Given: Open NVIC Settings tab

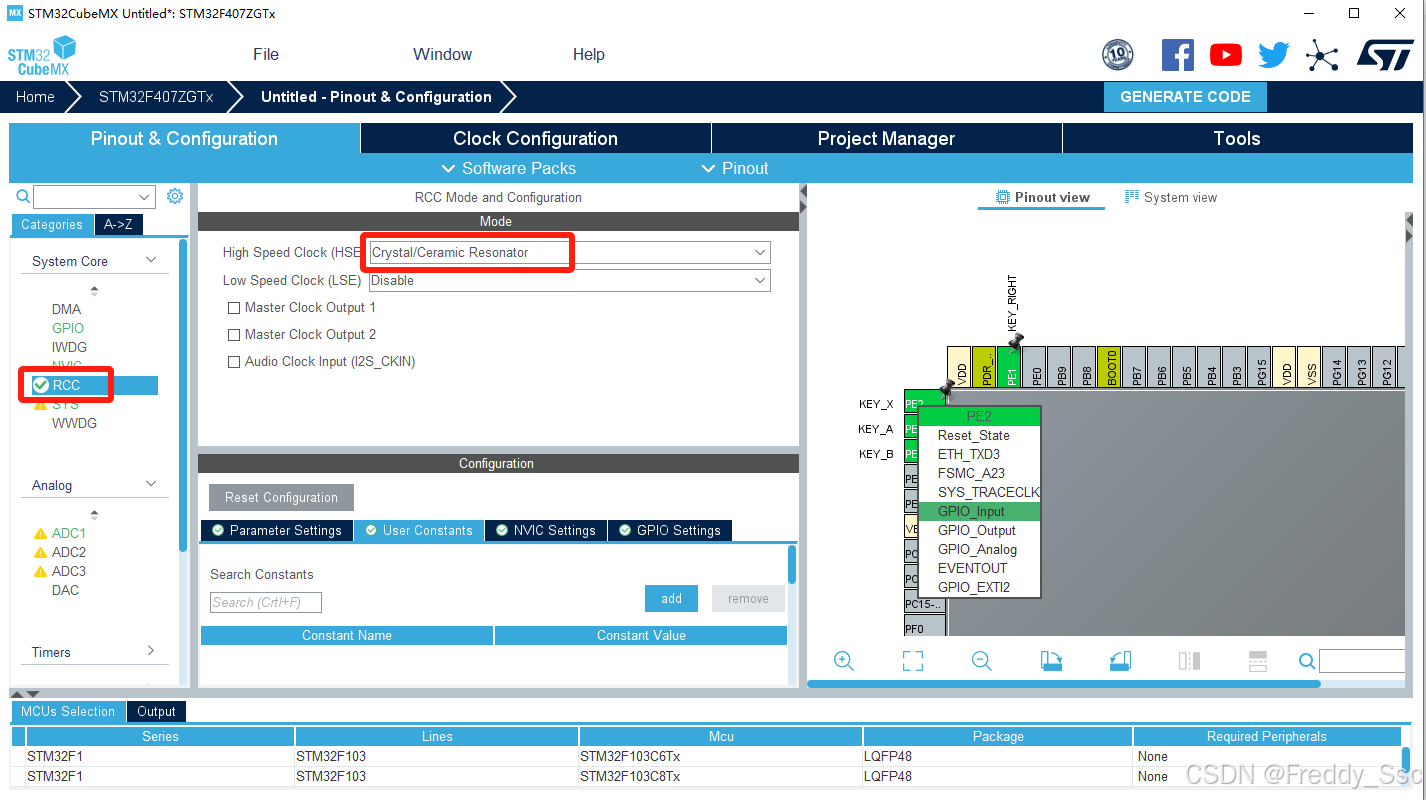Looking at the screenshot, I should (546, 531).
